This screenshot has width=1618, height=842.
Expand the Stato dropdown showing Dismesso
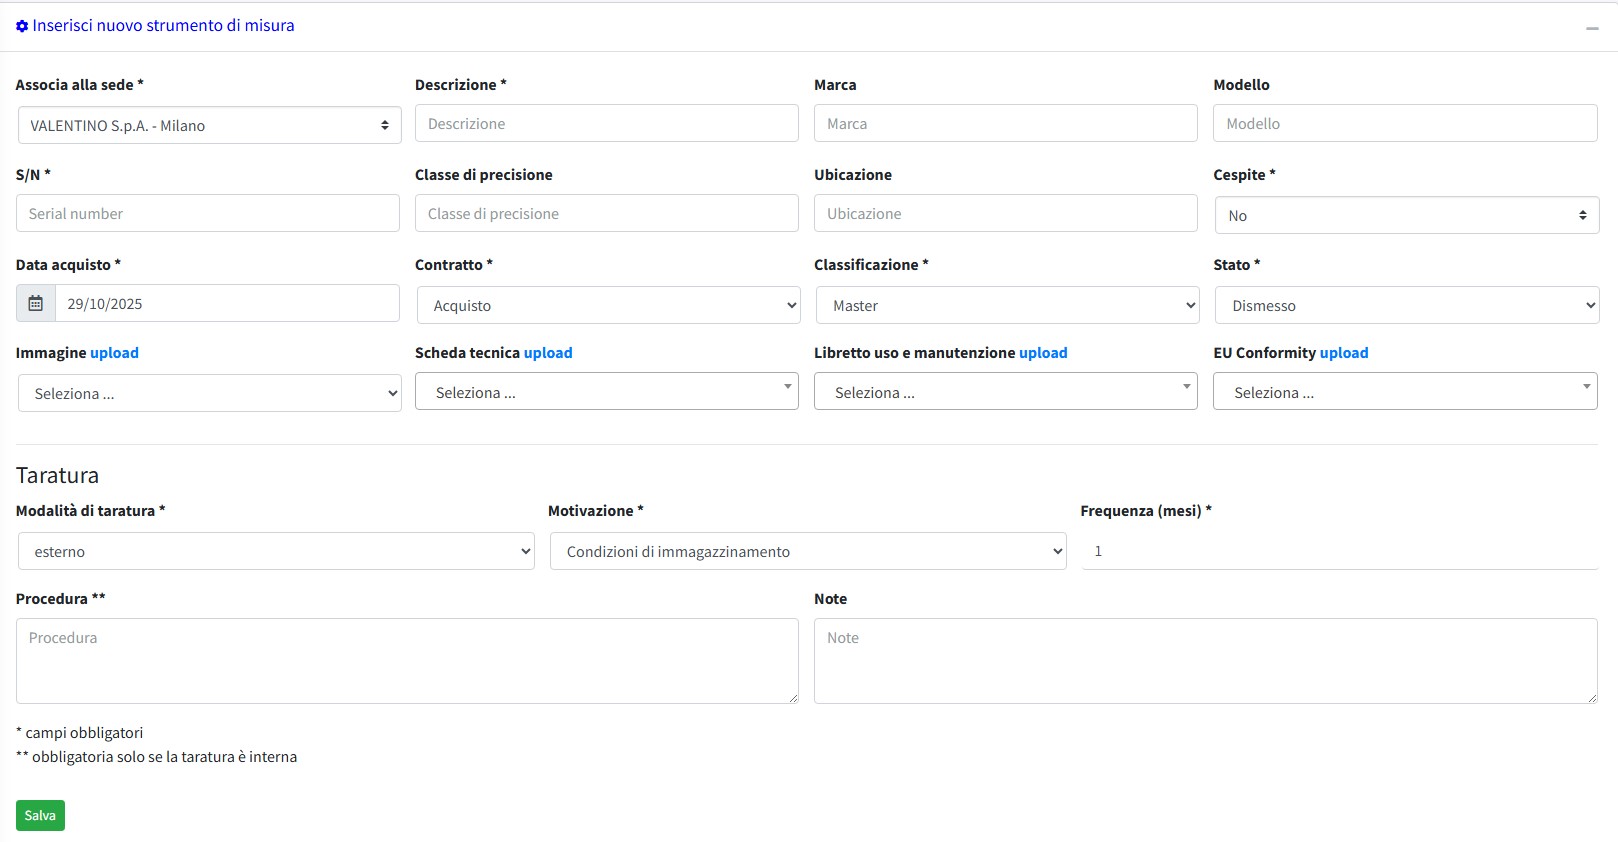pos(1406,305)
